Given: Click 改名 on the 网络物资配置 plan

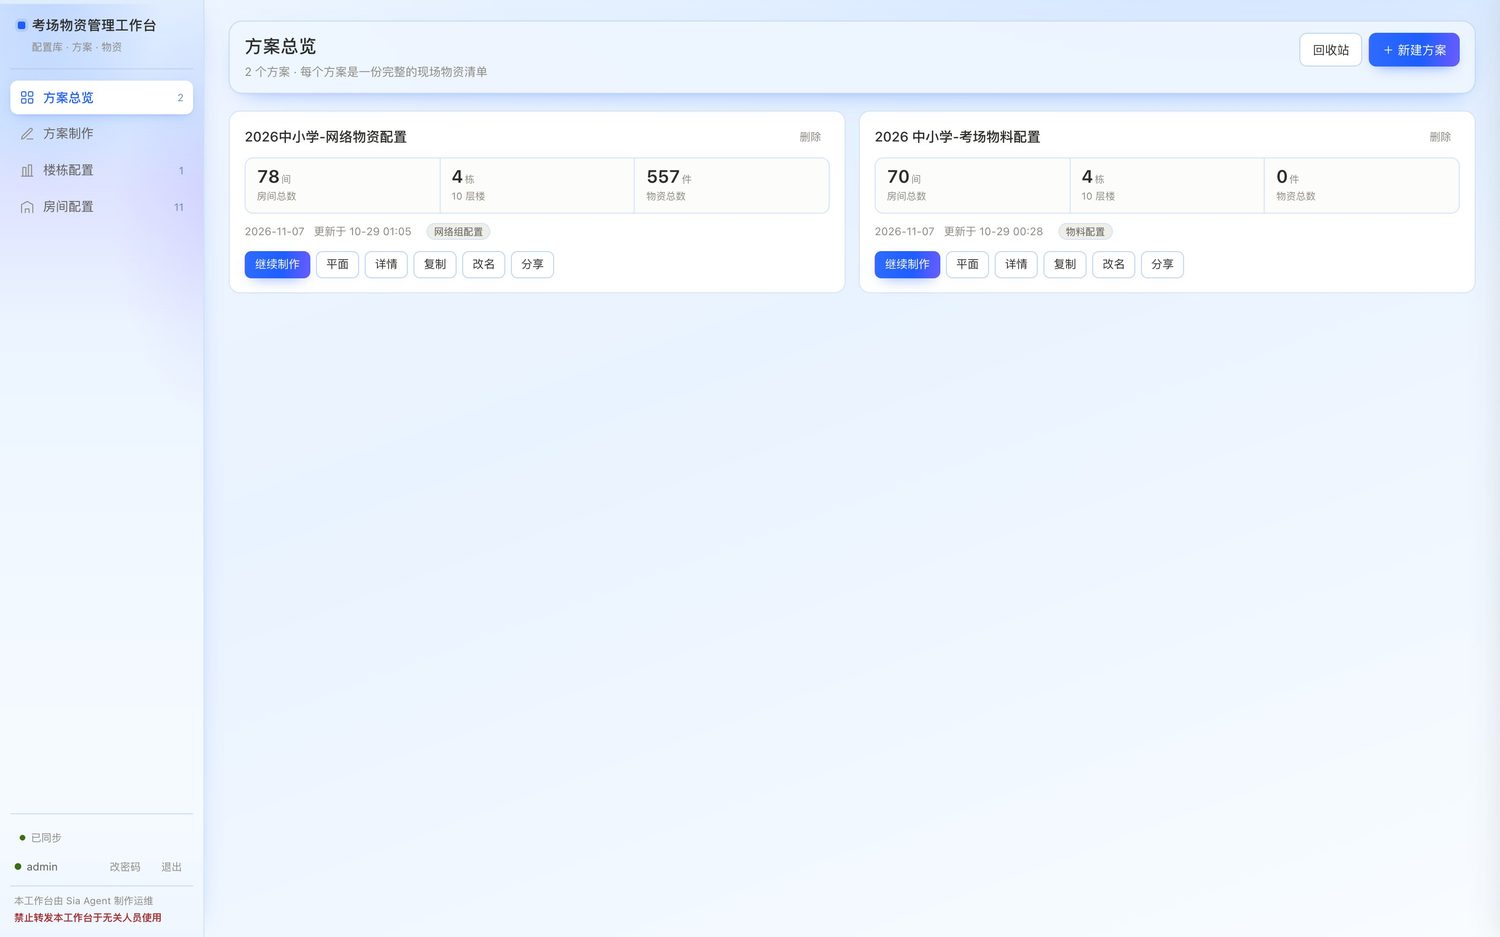Looking at the screenshot, I should (483, 264).
